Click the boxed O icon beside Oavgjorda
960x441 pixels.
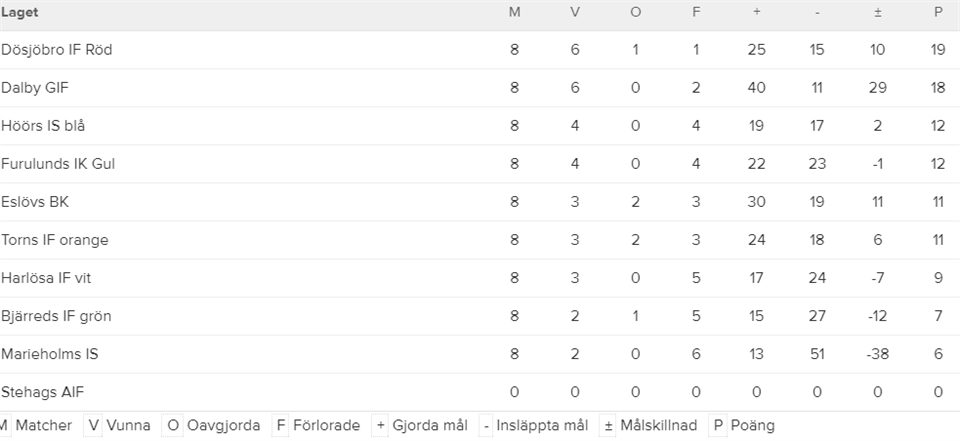coord(173,425)
